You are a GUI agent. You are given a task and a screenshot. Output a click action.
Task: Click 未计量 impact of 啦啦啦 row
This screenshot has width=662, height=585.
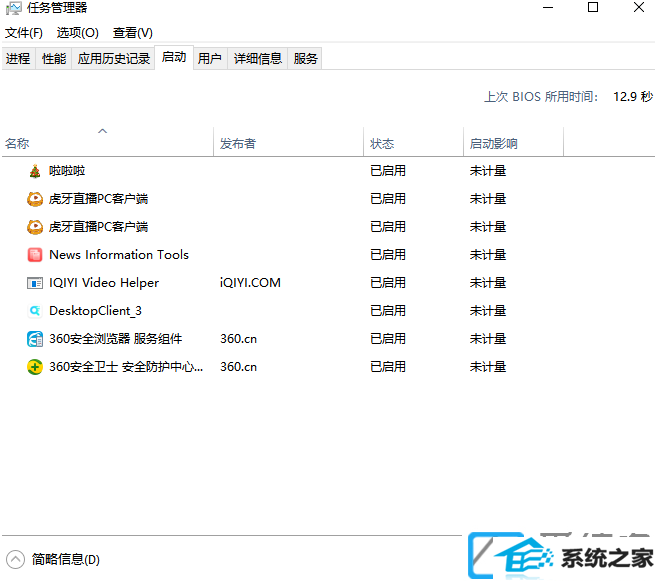coord(488,171)
